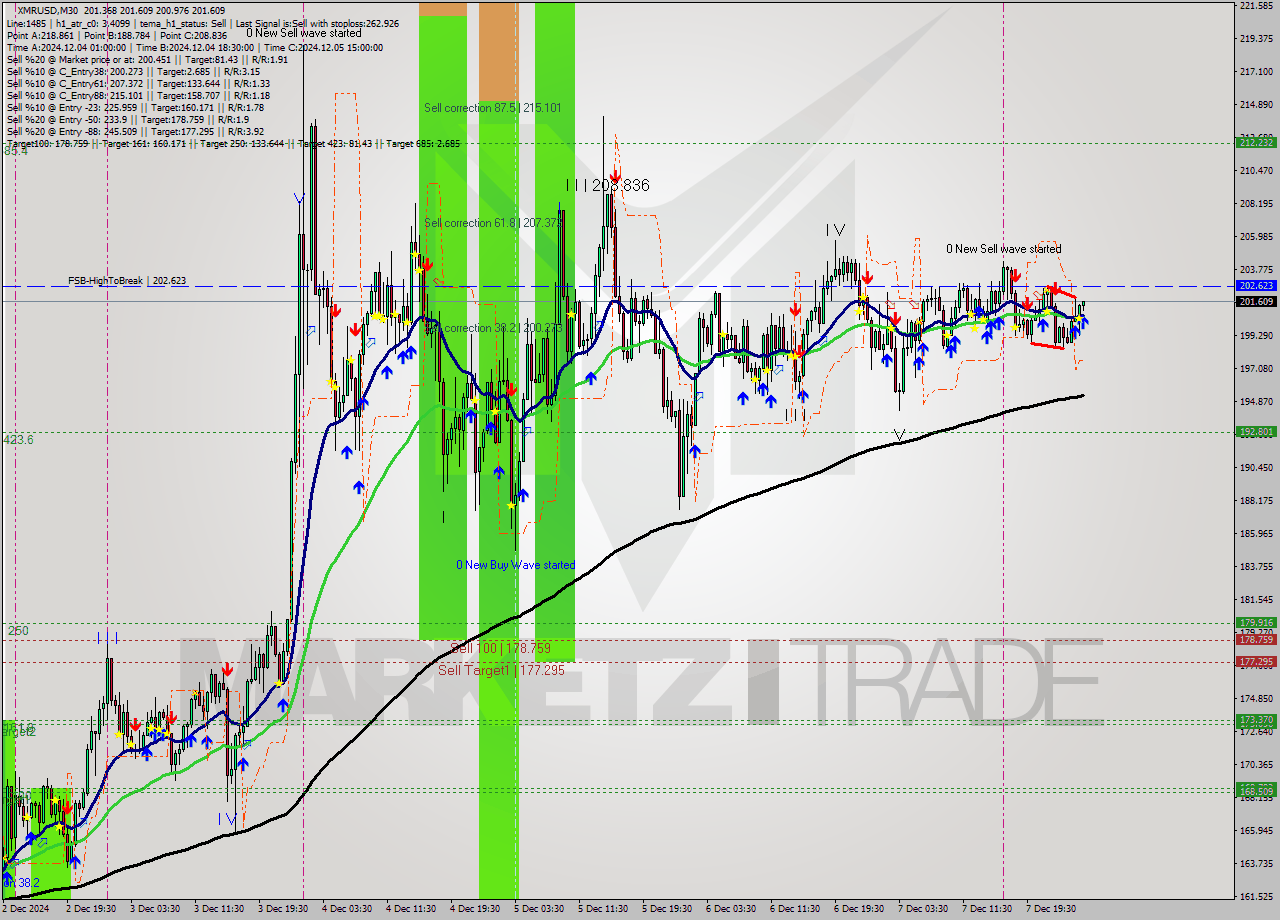
Task: Click the Sell 100 | 178.759 label
Action: [500, 648]
